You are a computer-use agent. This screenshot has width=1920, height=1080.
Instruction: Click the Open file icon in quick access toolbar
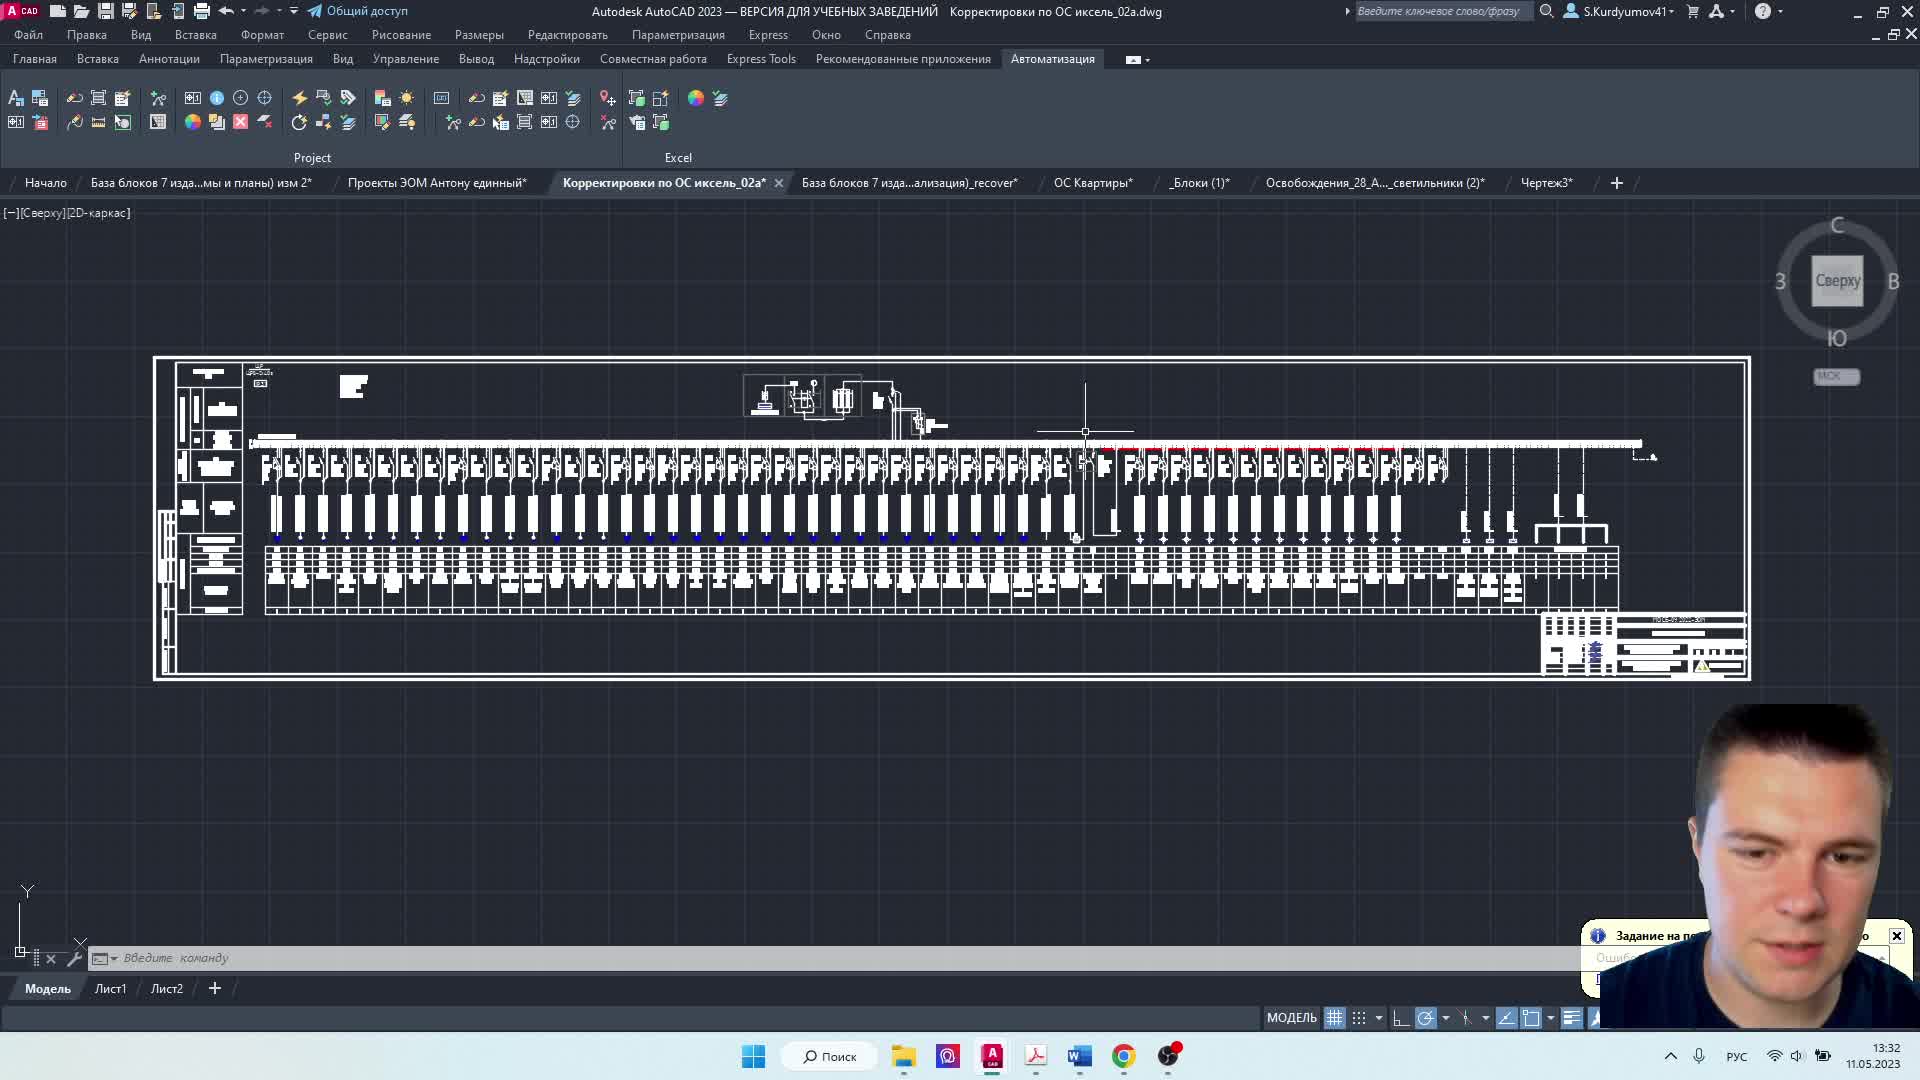point(81,11)
